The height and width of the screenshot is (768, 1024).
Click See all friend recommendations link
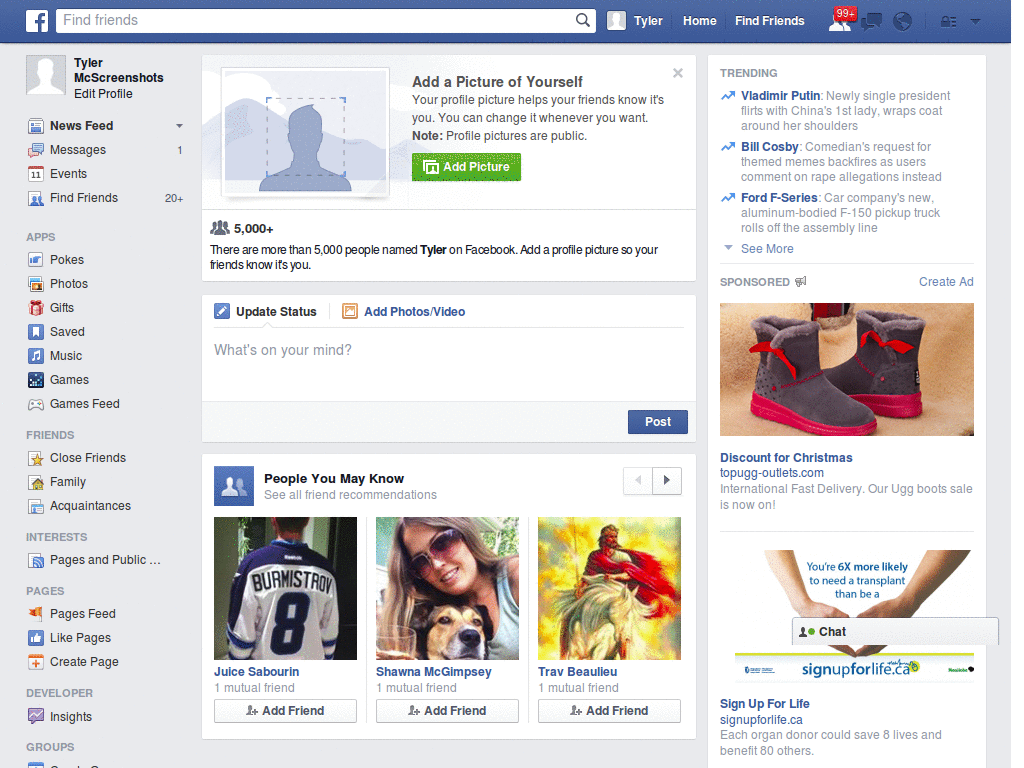(350, 495)
